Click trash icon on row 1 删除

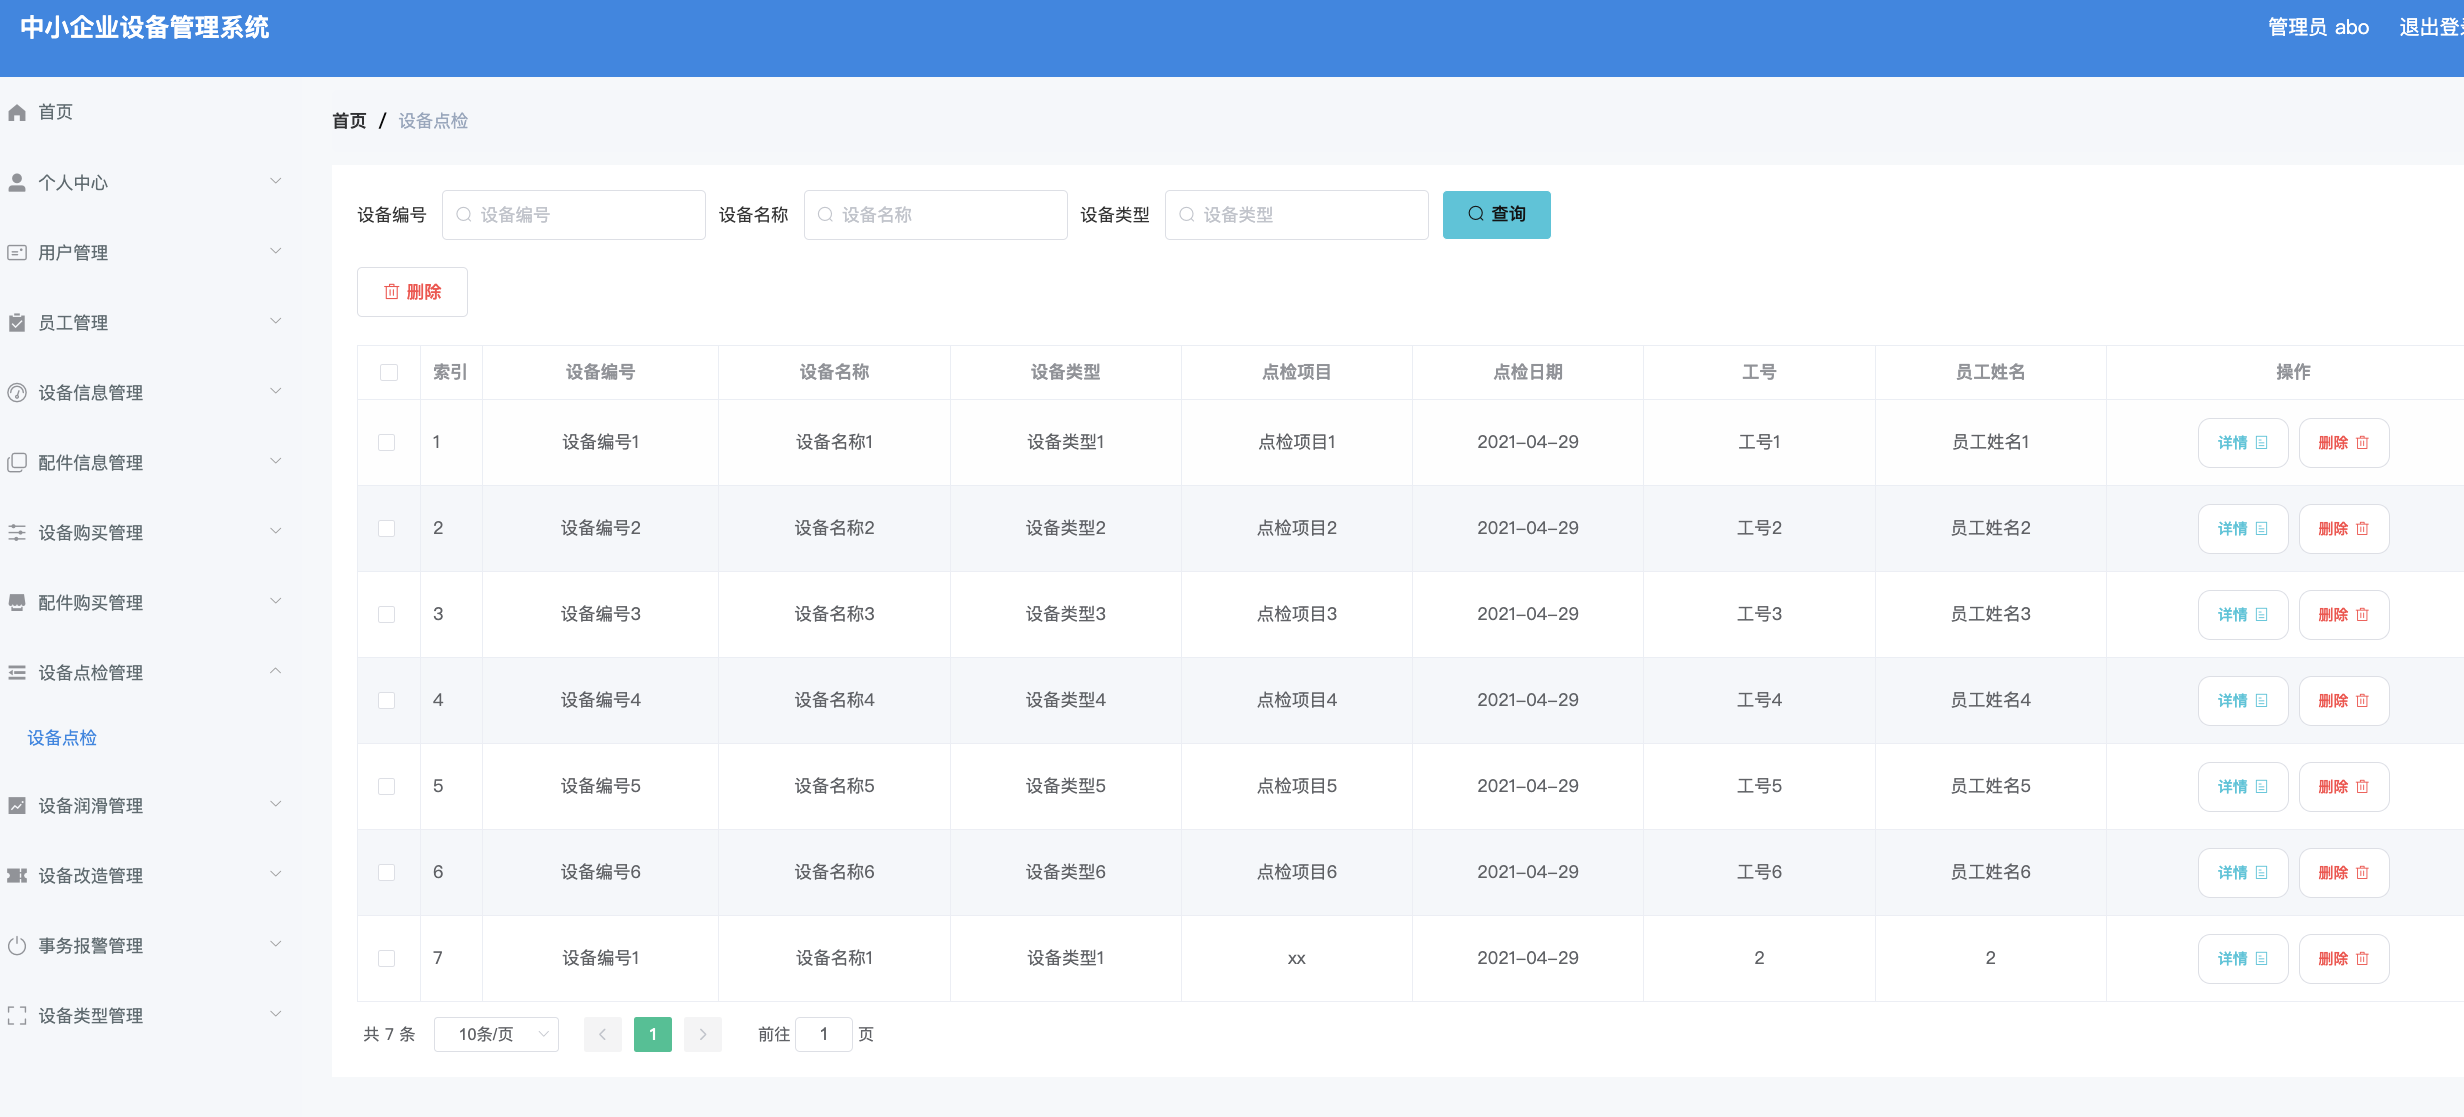coord(2362,442)
